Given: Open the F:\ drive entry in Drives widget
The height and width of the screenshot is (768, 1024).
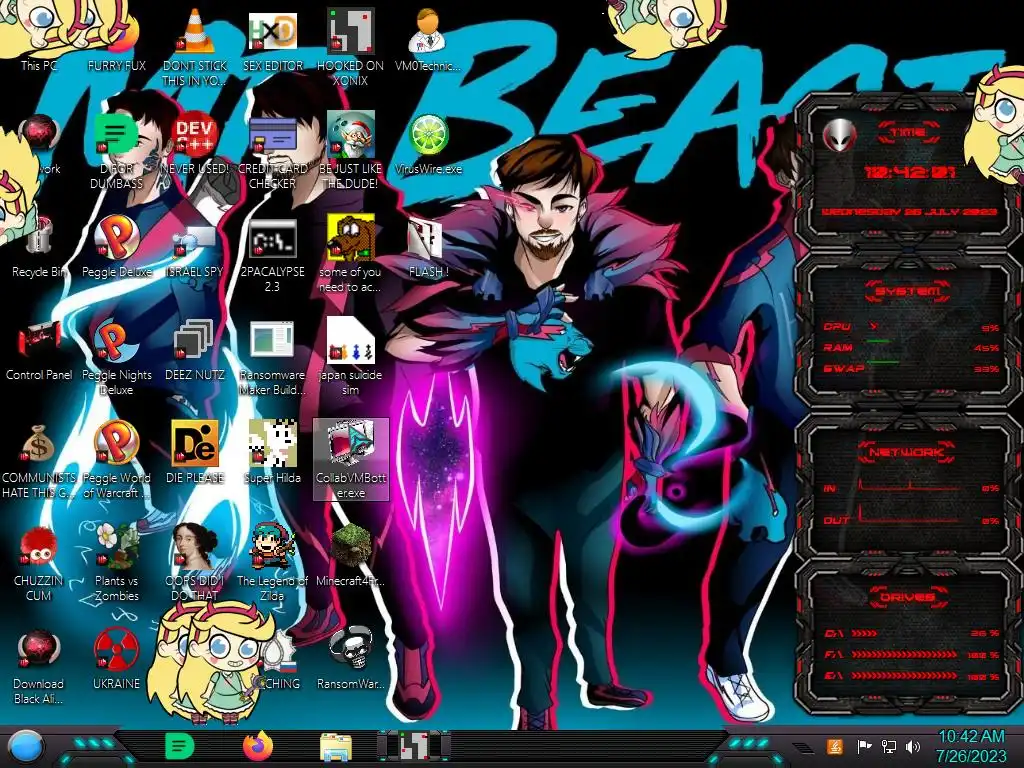Looking at the screenshot, I should (x=912, y=654).
